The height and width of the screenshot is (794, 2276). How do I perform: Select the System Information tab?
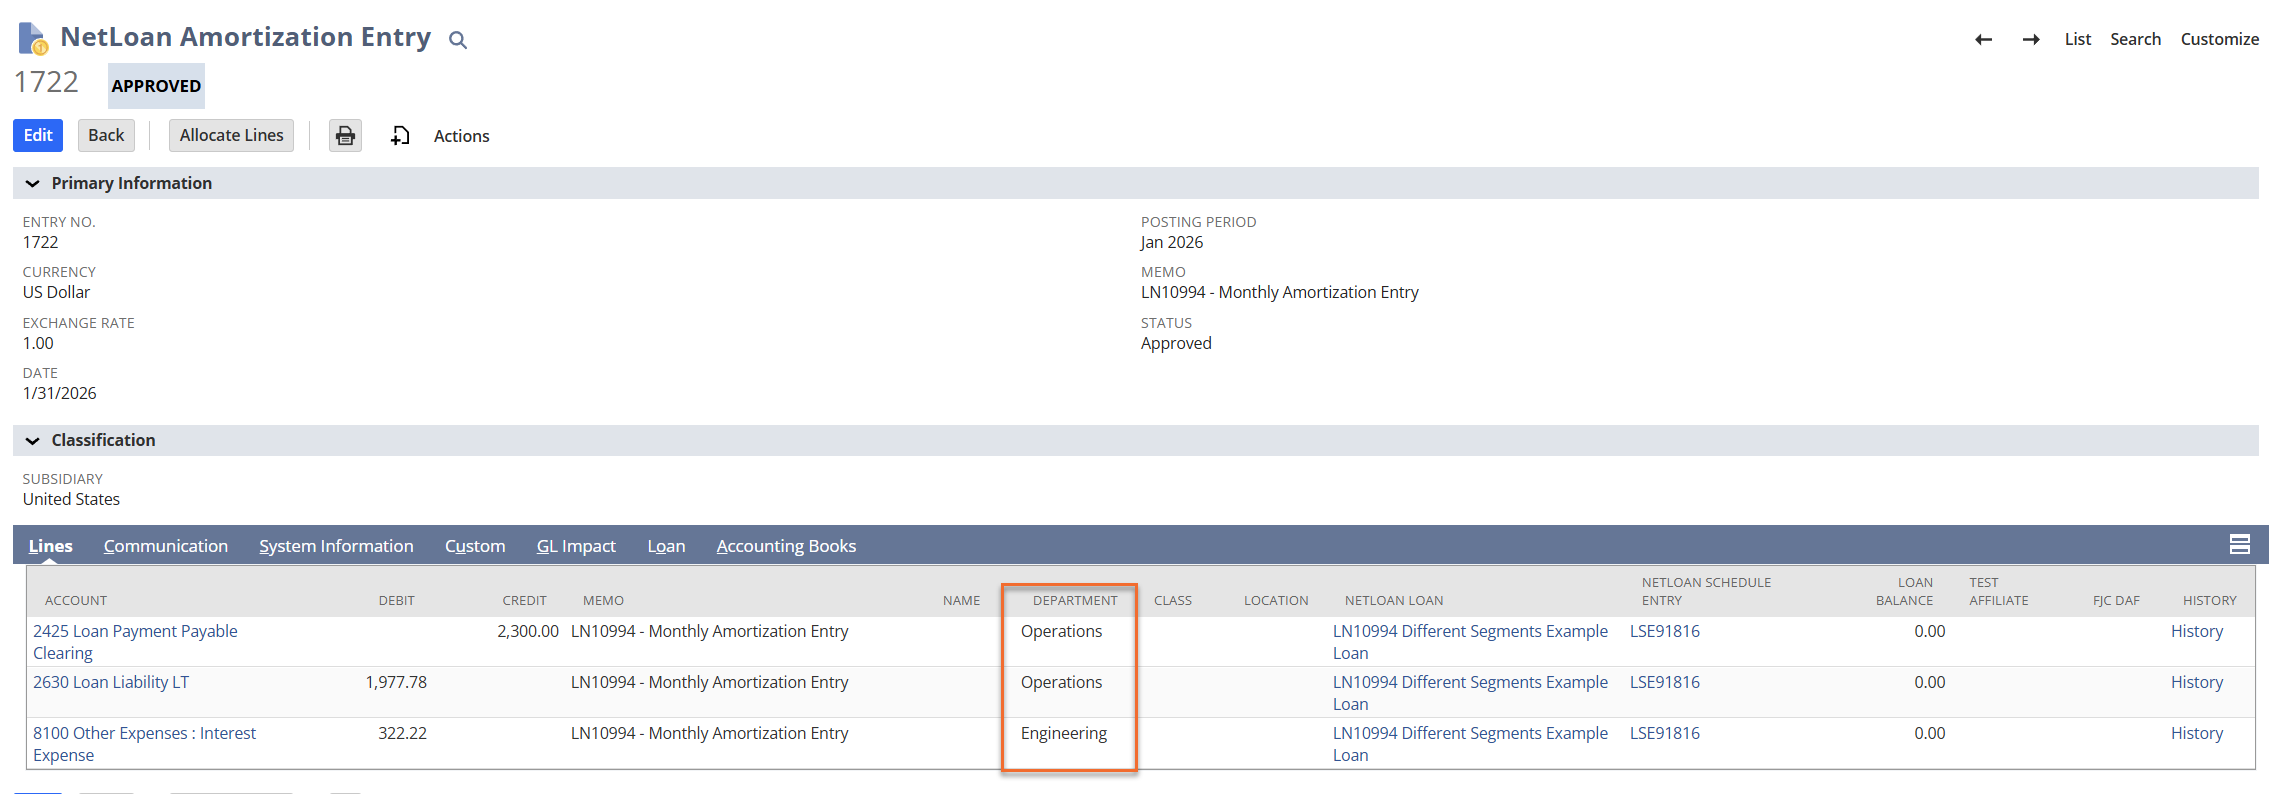click(336, 546)
